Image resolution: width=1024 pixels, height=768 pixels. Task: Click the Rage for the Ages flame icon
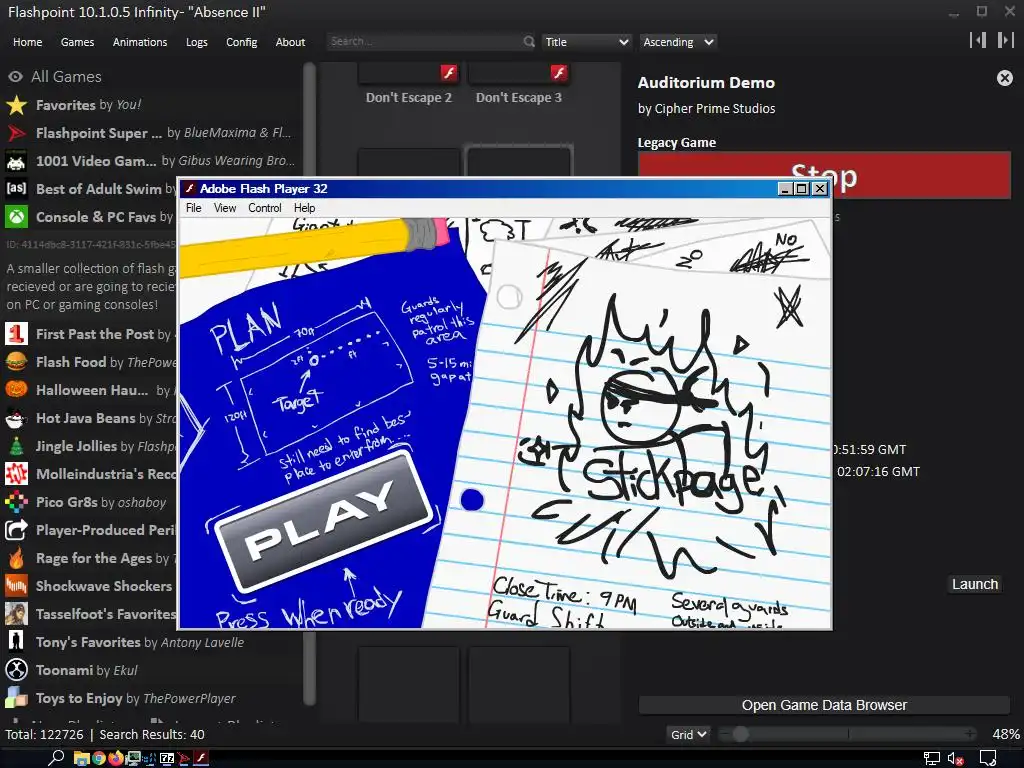pyautogui.click(x=16, y=558)
